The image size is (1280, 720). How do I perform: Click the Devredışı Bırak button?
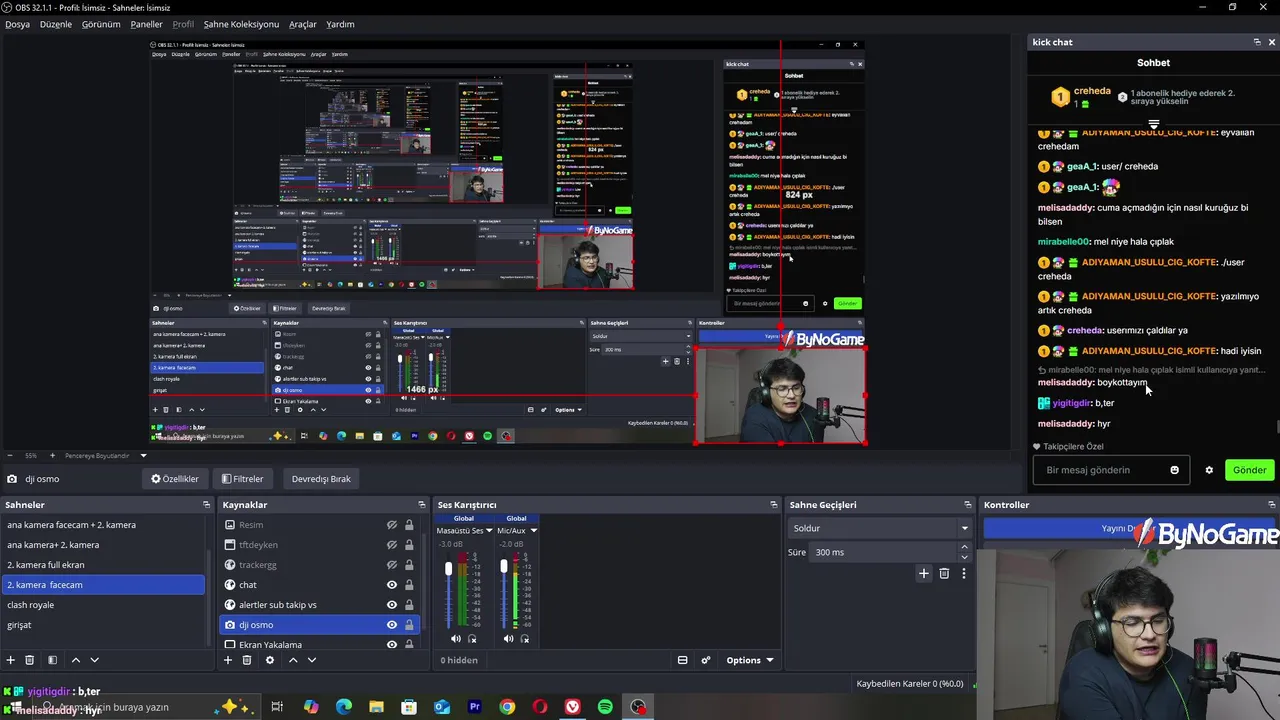321,479
